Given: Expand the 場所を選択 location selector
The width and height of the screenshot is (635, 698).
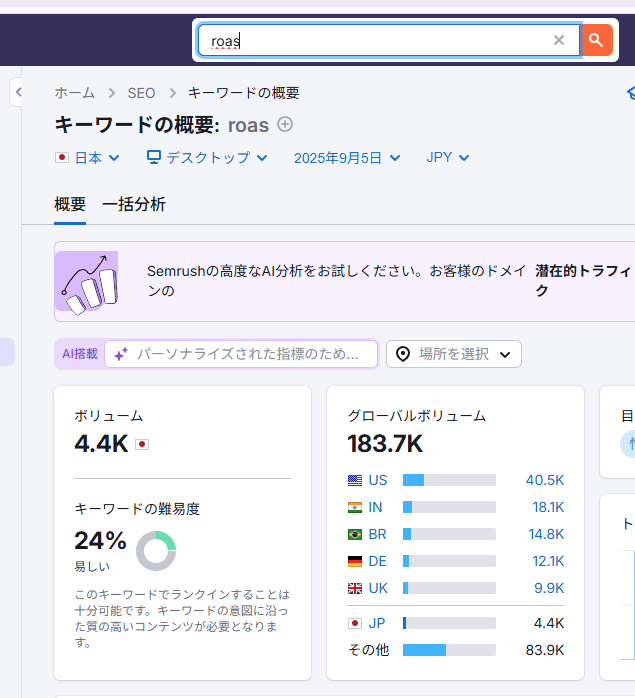Looking at the screenshot, I should coord(454,354).
